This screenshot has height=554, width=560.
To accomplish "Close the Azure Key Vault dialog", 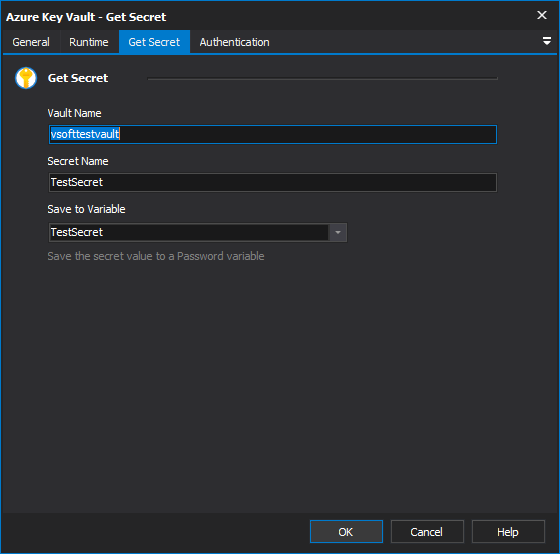I will (542, 15).
